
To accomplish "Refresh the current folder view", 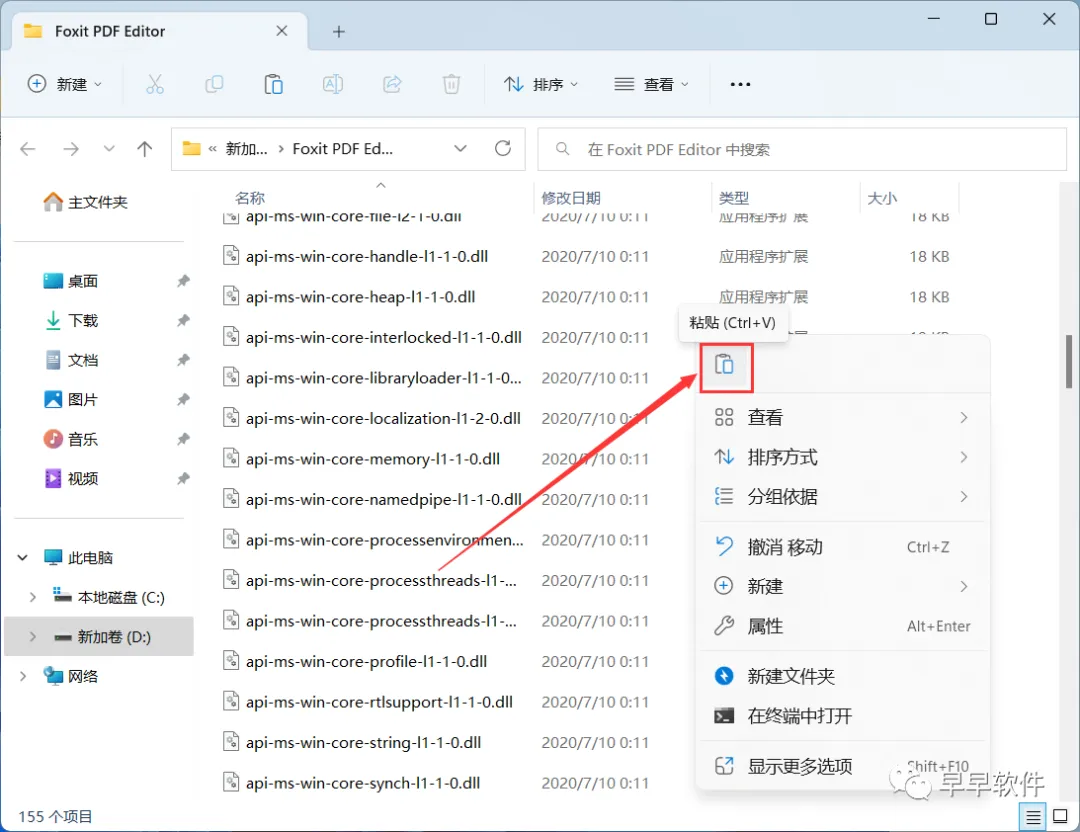I will [503, 149].
